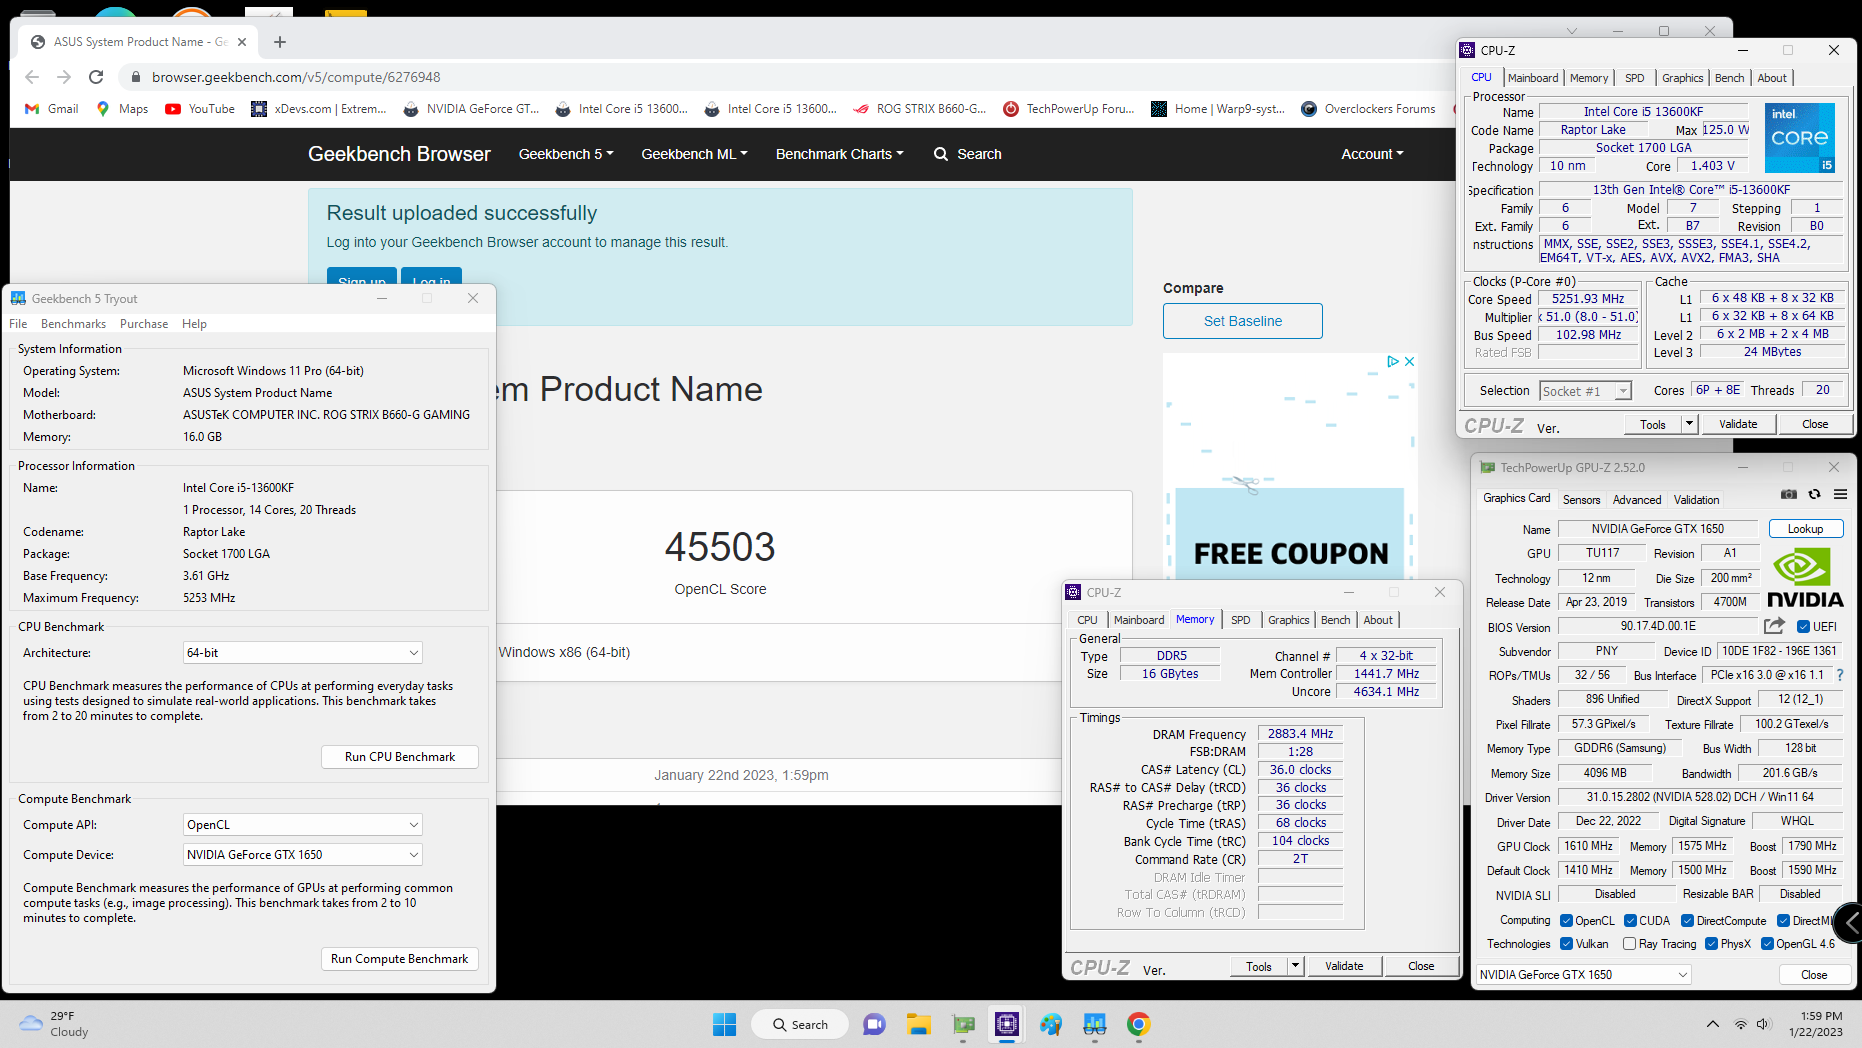Toggle the CUDA checkbox in GPU-Z

tap(1631, 921)
